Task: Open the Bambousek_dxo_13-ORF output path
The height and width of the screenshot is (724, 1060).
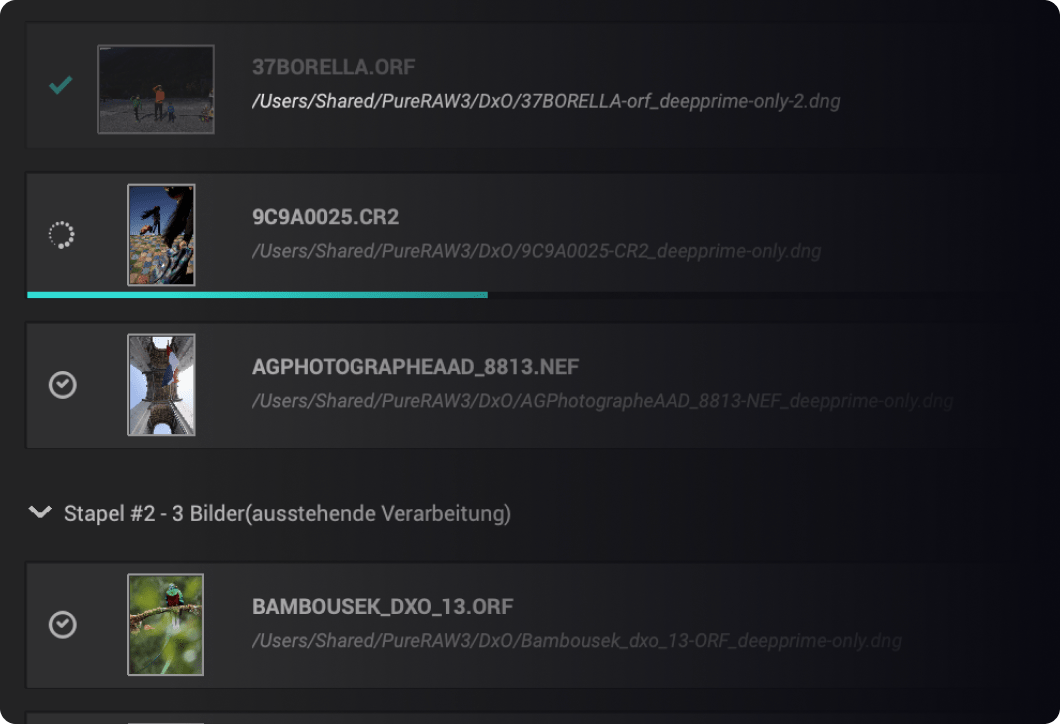Action: tap(577, 641)
